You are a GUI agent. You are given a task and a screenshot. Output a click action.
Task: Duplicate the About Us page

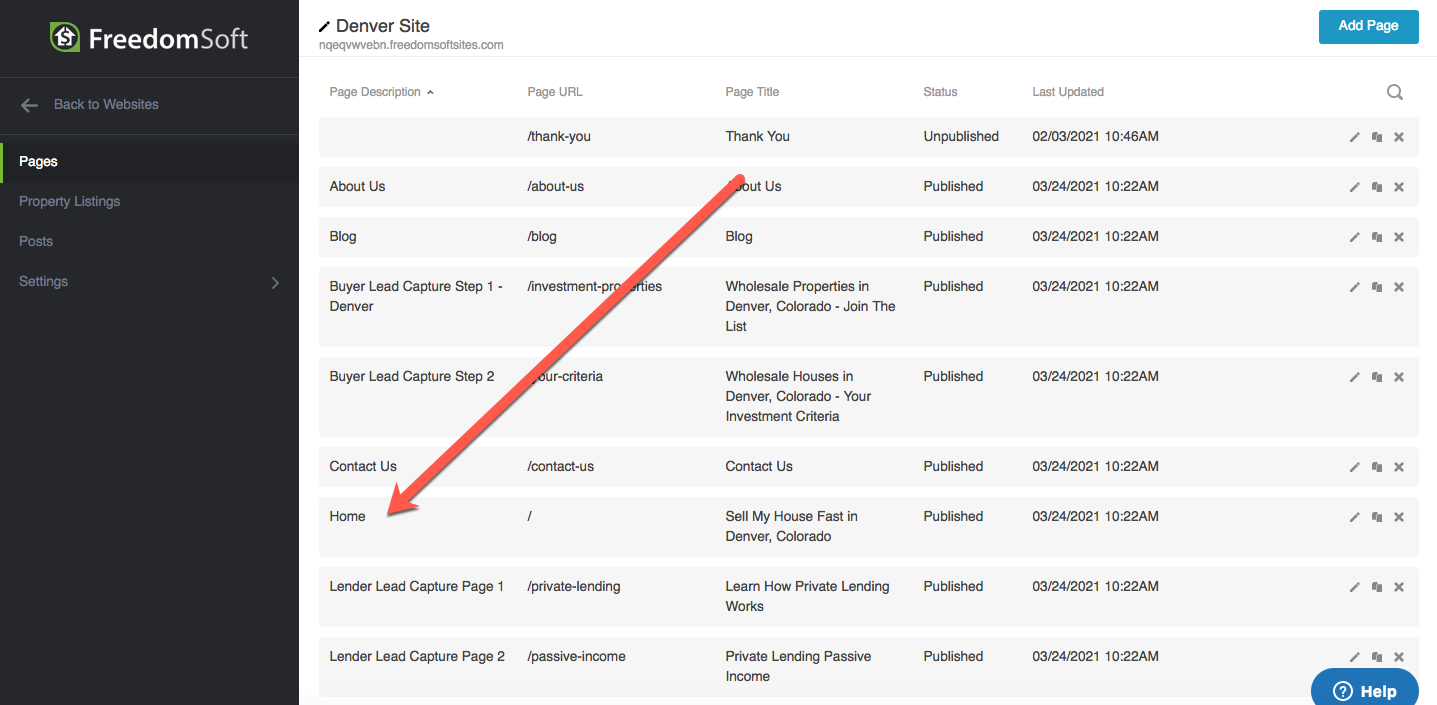pos(1377,187)
